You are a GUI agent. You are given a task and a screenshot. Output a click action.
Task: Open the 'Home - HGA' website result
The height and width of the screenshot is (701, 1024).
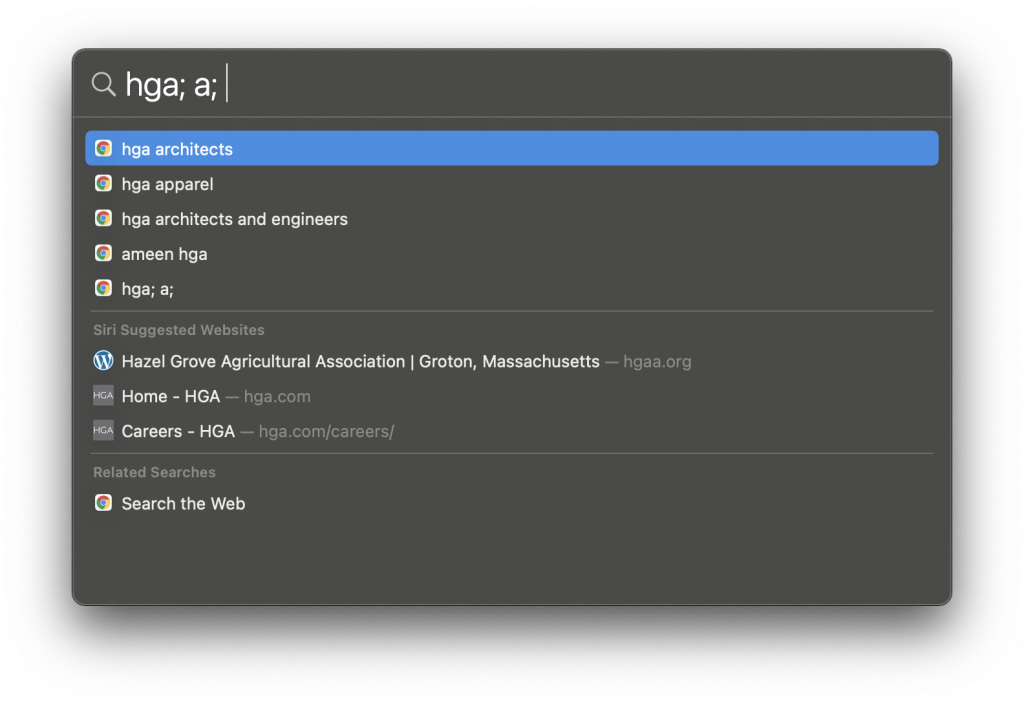click(512, 396)
